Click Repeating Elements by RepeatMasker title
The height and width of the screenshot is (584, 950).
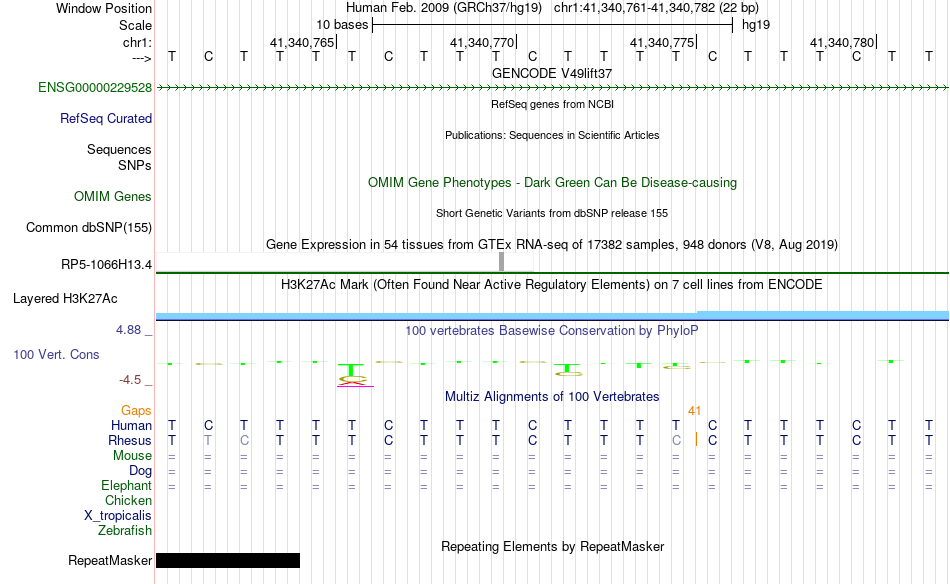click(x=553, y=546)
